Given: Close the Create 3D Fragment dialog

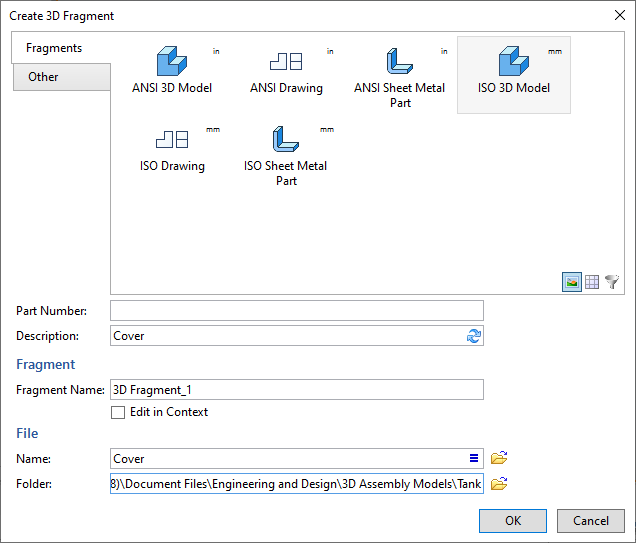Looking at the screenshot, I should (619, 15).
